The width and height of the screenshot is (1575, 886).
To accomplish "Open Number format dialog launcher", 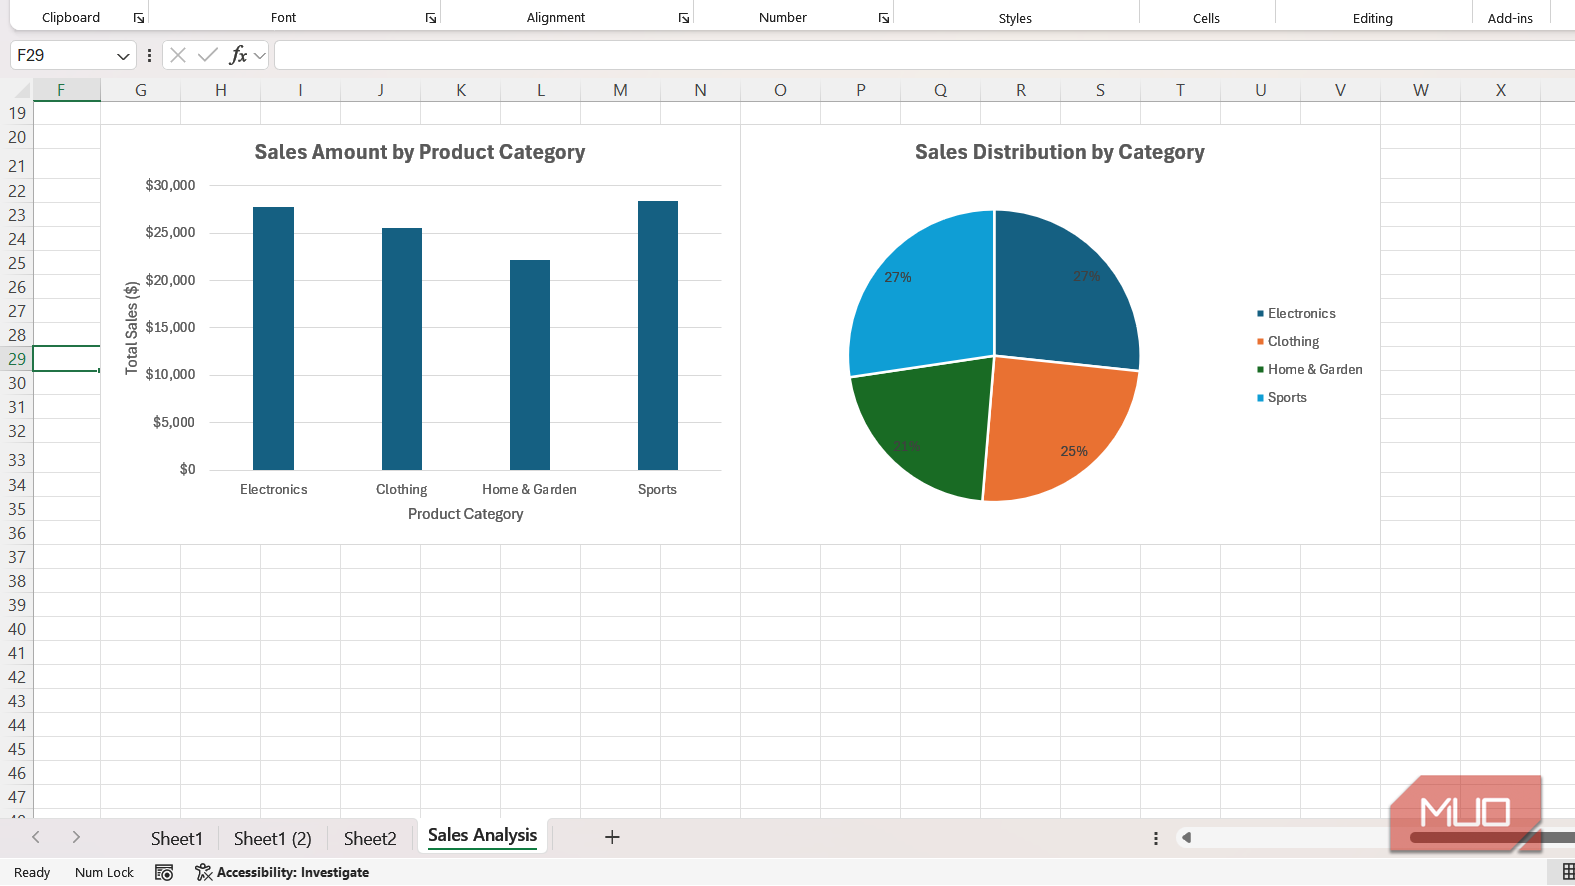I will [884, 18].
